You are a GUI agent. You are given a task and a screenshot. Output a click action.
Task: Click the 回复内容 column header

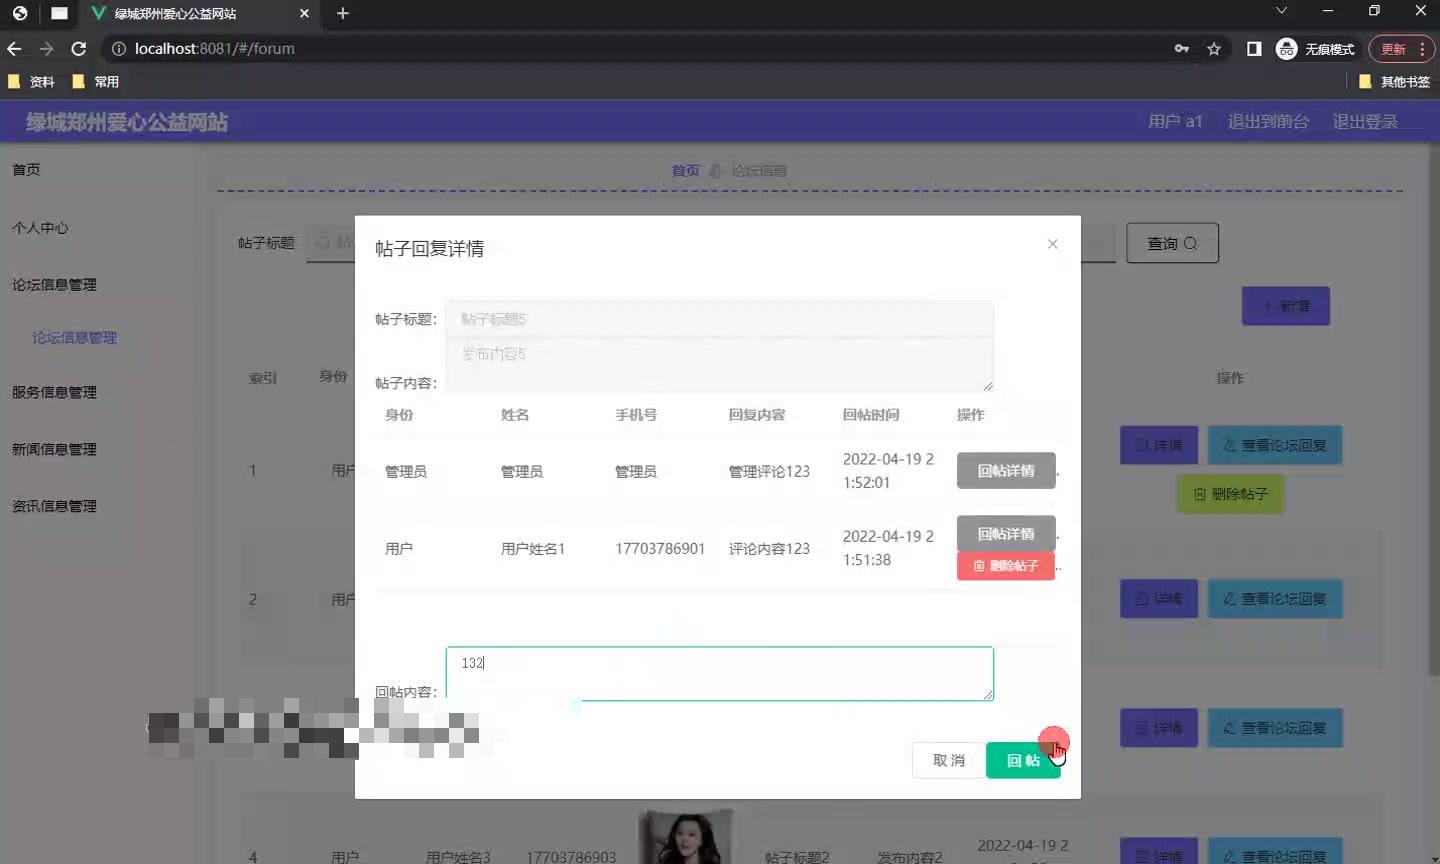click(x=757, y=415)
